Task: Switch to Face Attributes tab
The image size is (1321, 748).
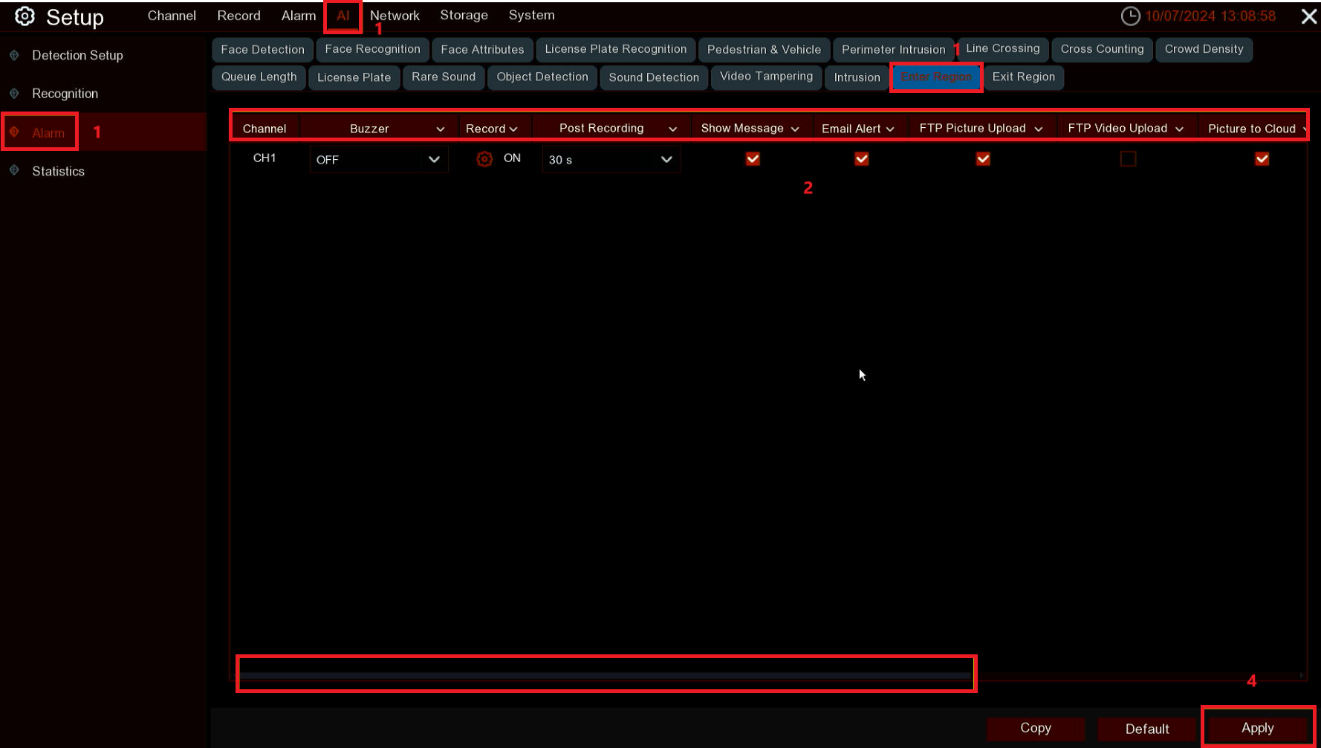Action: (482, 50)
